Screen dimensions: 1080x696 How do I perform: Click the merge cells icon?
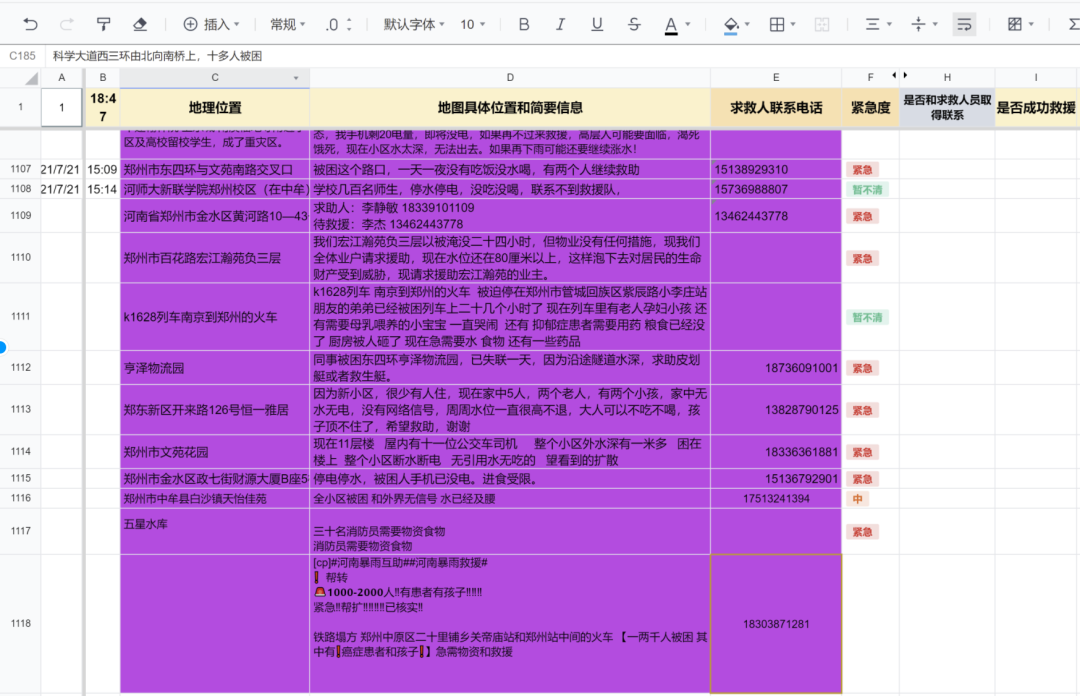822,25
